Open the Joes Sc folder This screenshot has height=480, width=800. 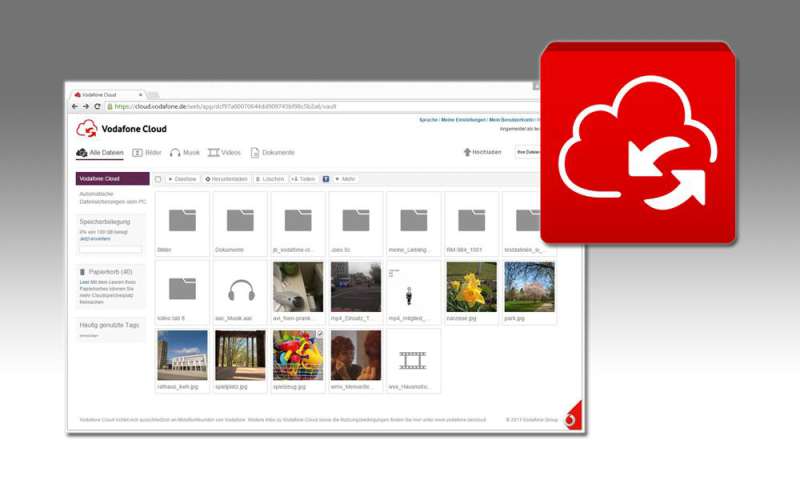356,223
